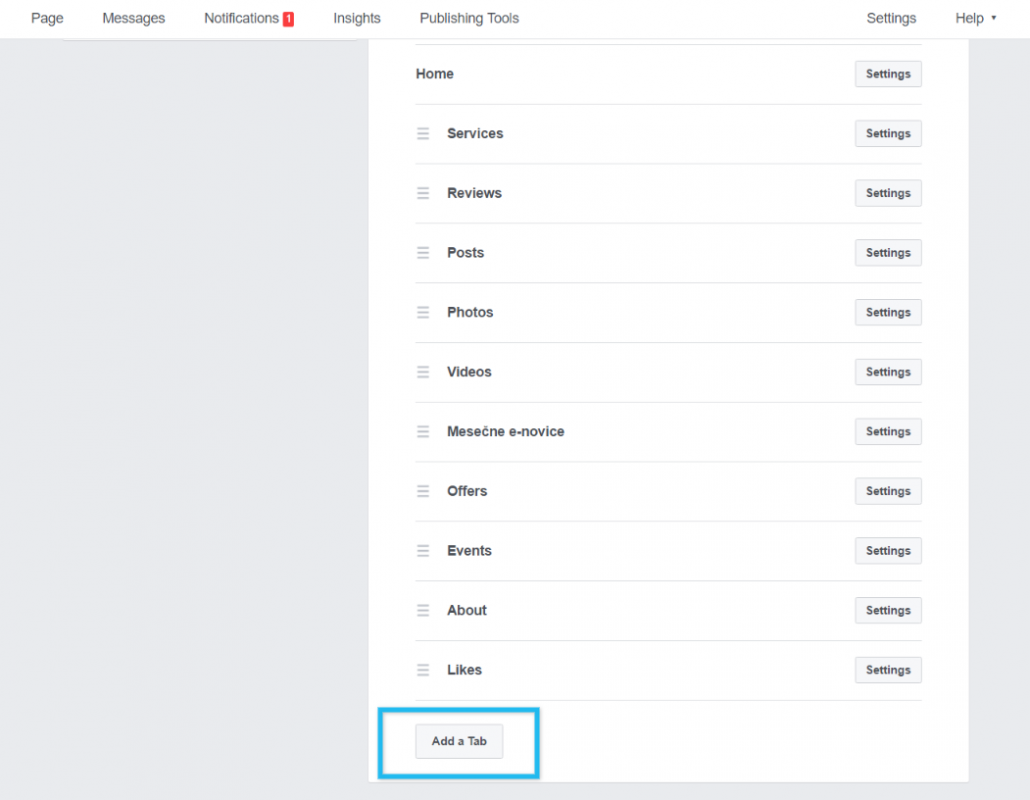
Task: Open the Insights menu item
Action: click(x=357, y=18)
